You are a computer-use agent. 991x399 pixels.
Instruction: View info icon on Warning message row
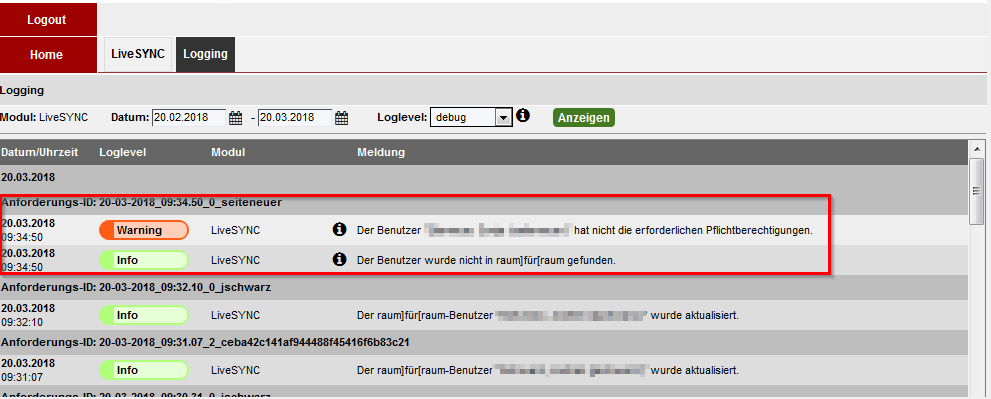tap(339, 230)
